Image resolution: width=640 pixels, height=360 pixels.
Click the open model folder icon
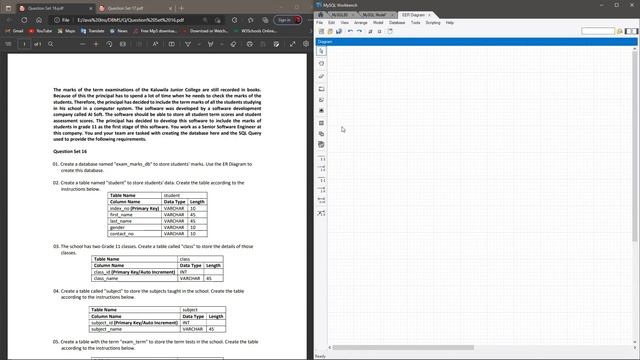click(330, 31)
